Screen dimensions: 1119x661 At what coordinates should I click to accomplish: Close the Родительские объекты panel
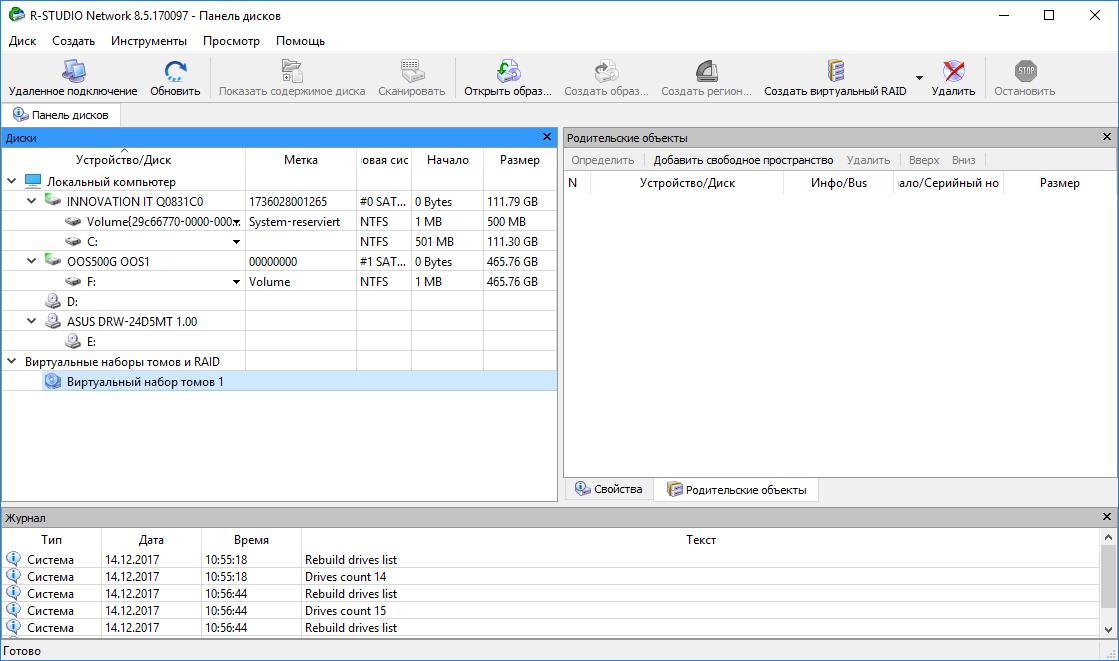click(x=1106, y=137)
